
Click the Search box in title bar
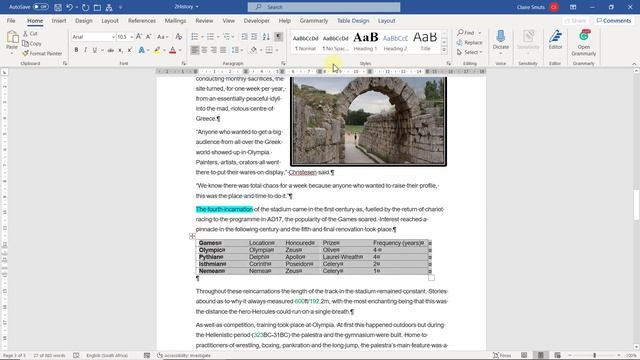(324, 7)
